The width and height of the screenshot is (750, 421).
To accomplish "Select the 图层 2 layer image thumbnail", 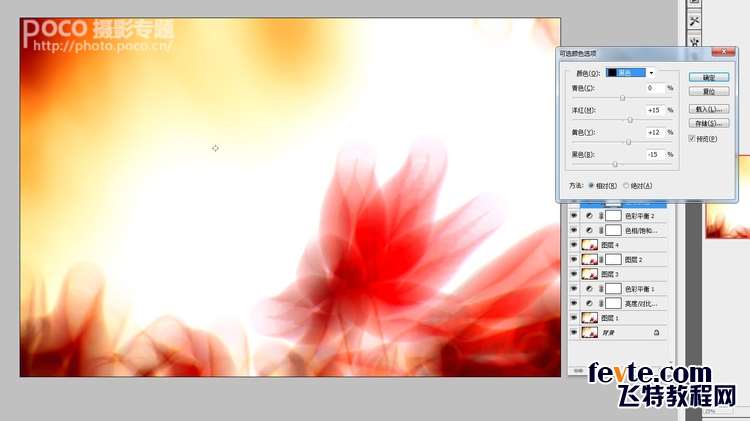I will pos(589,260).
